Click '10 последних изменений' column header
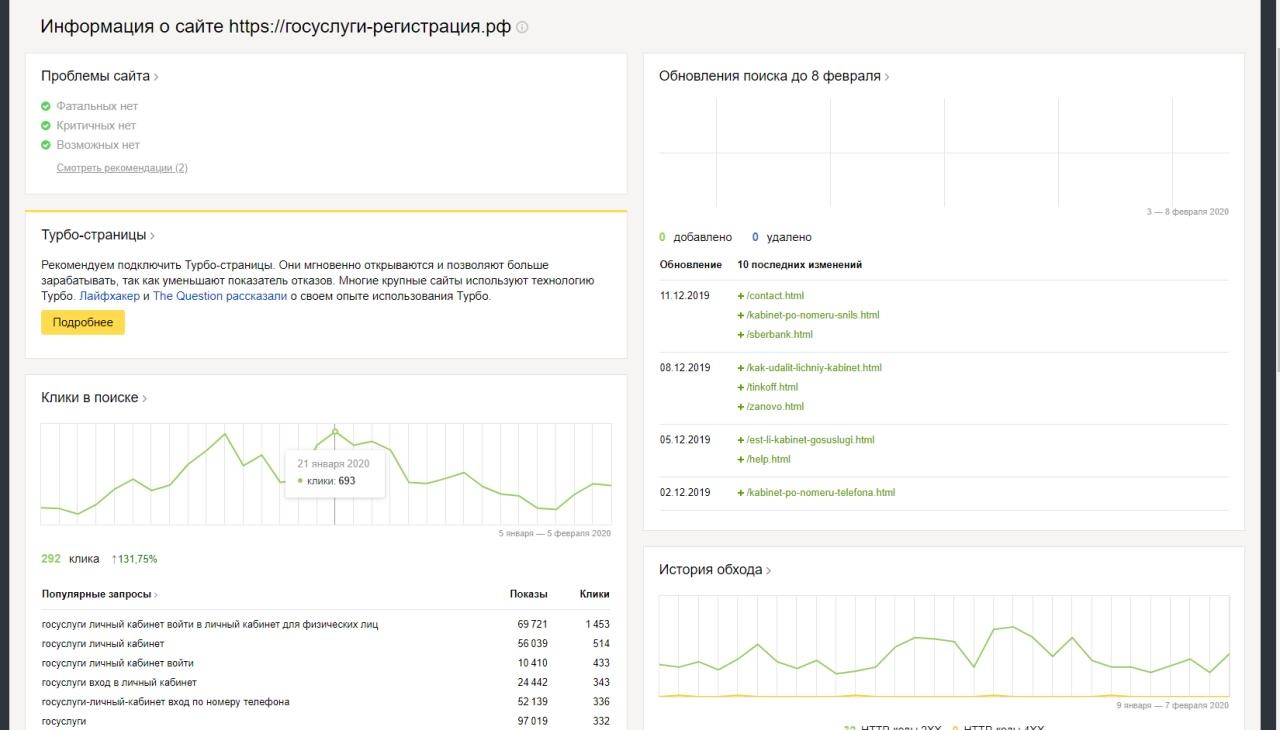Image resolution: width=1280 pixels, height=730 pixels. [799, 265]
